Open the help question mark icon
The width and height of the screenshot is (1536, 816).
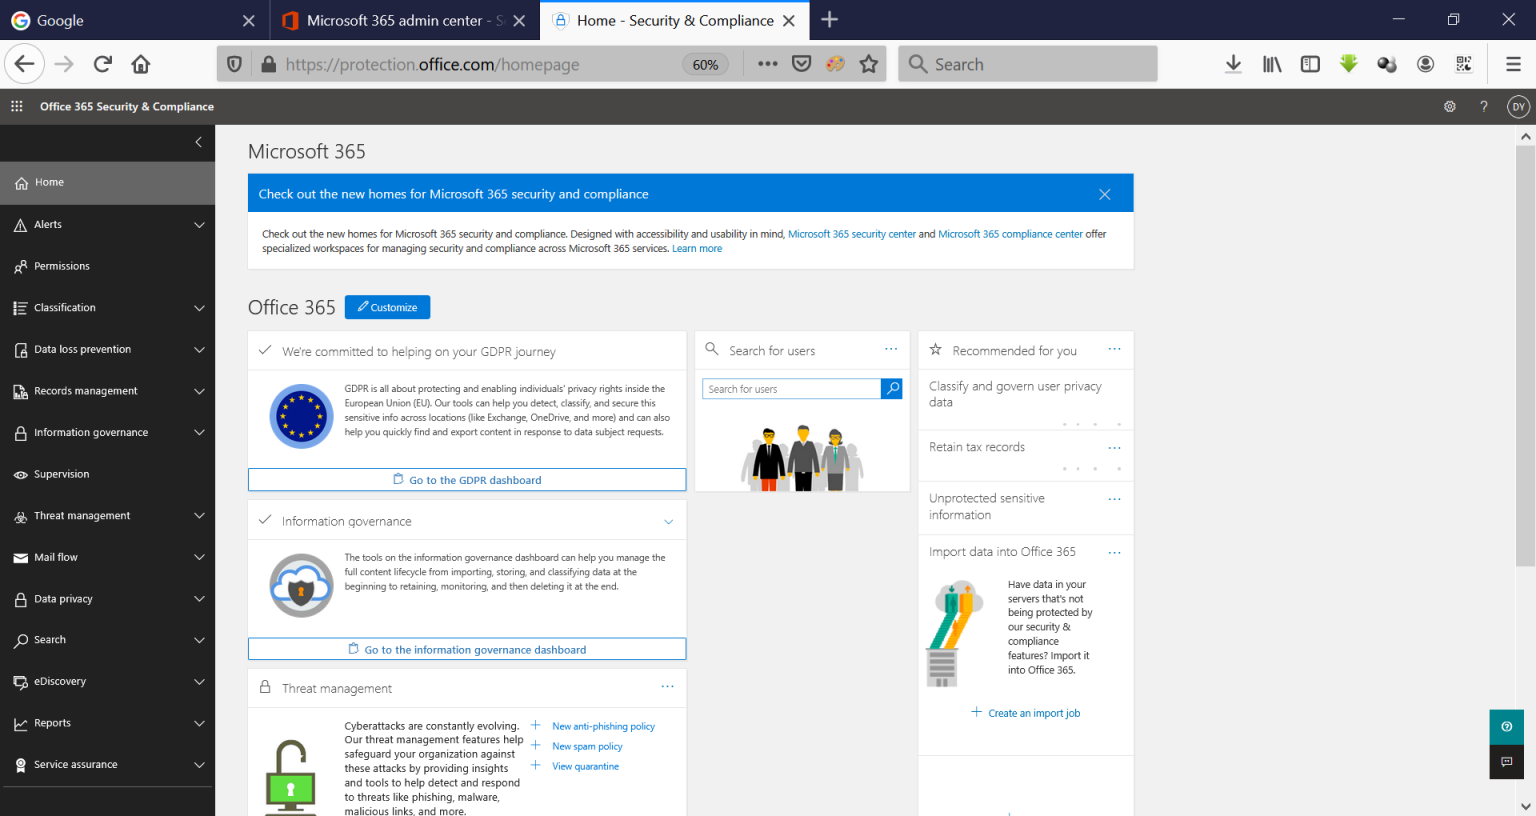click(1483, 106)
